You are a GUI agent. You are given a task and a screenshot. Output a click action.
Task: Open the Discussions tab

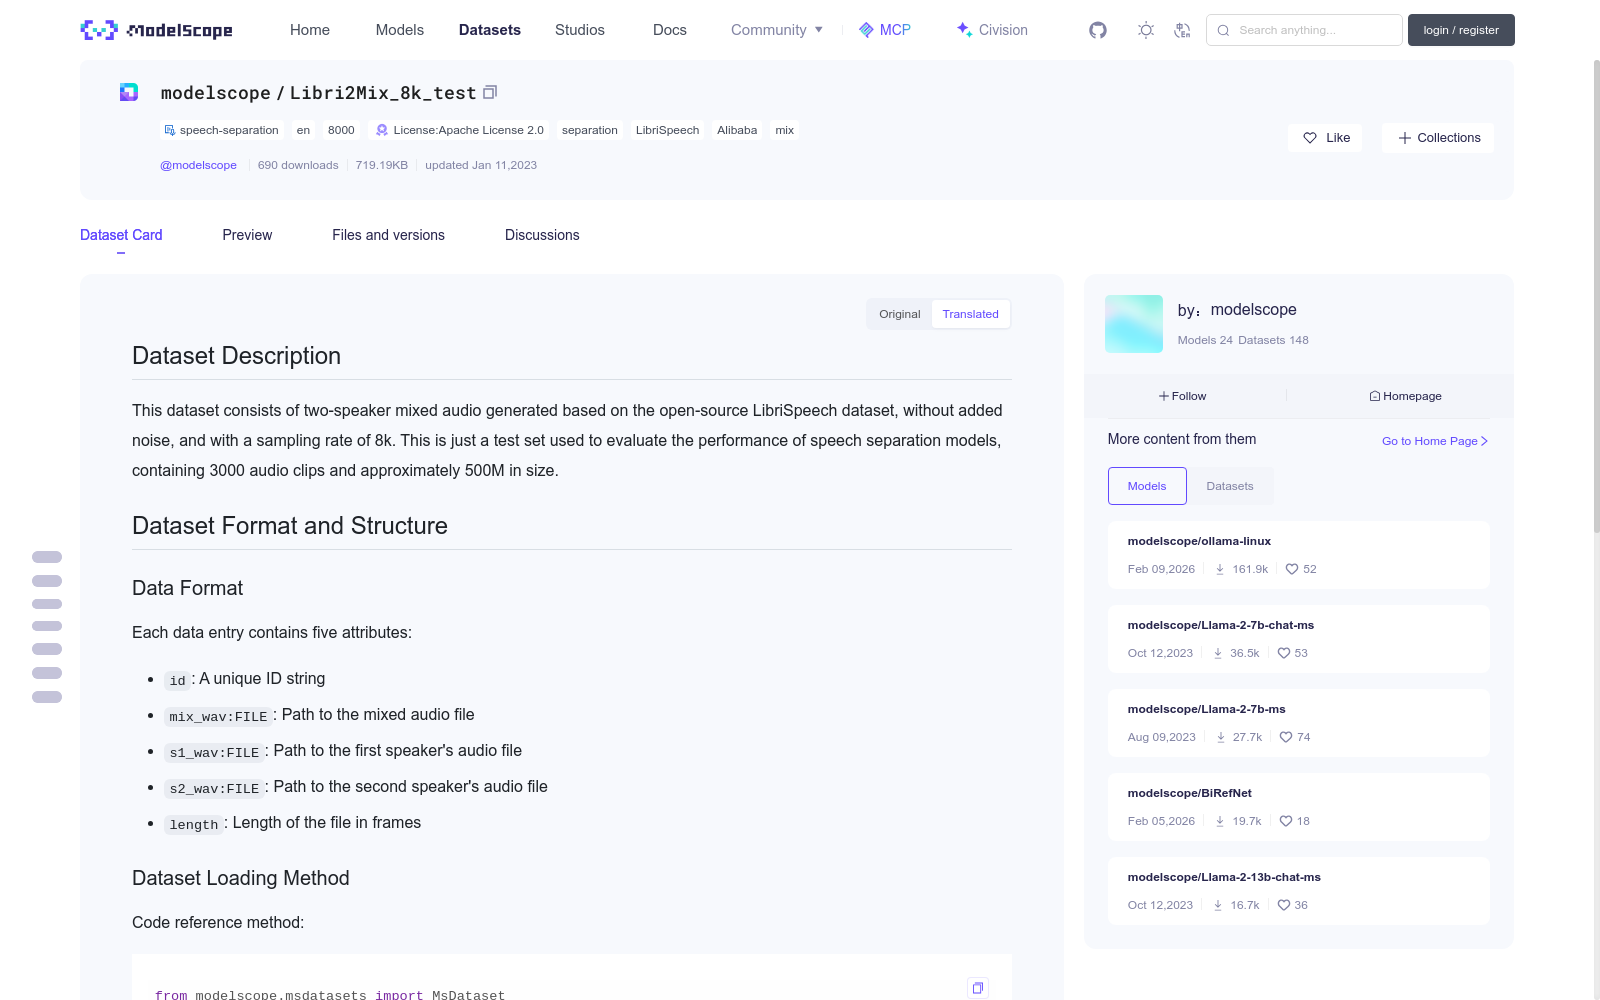coord(542,235)
